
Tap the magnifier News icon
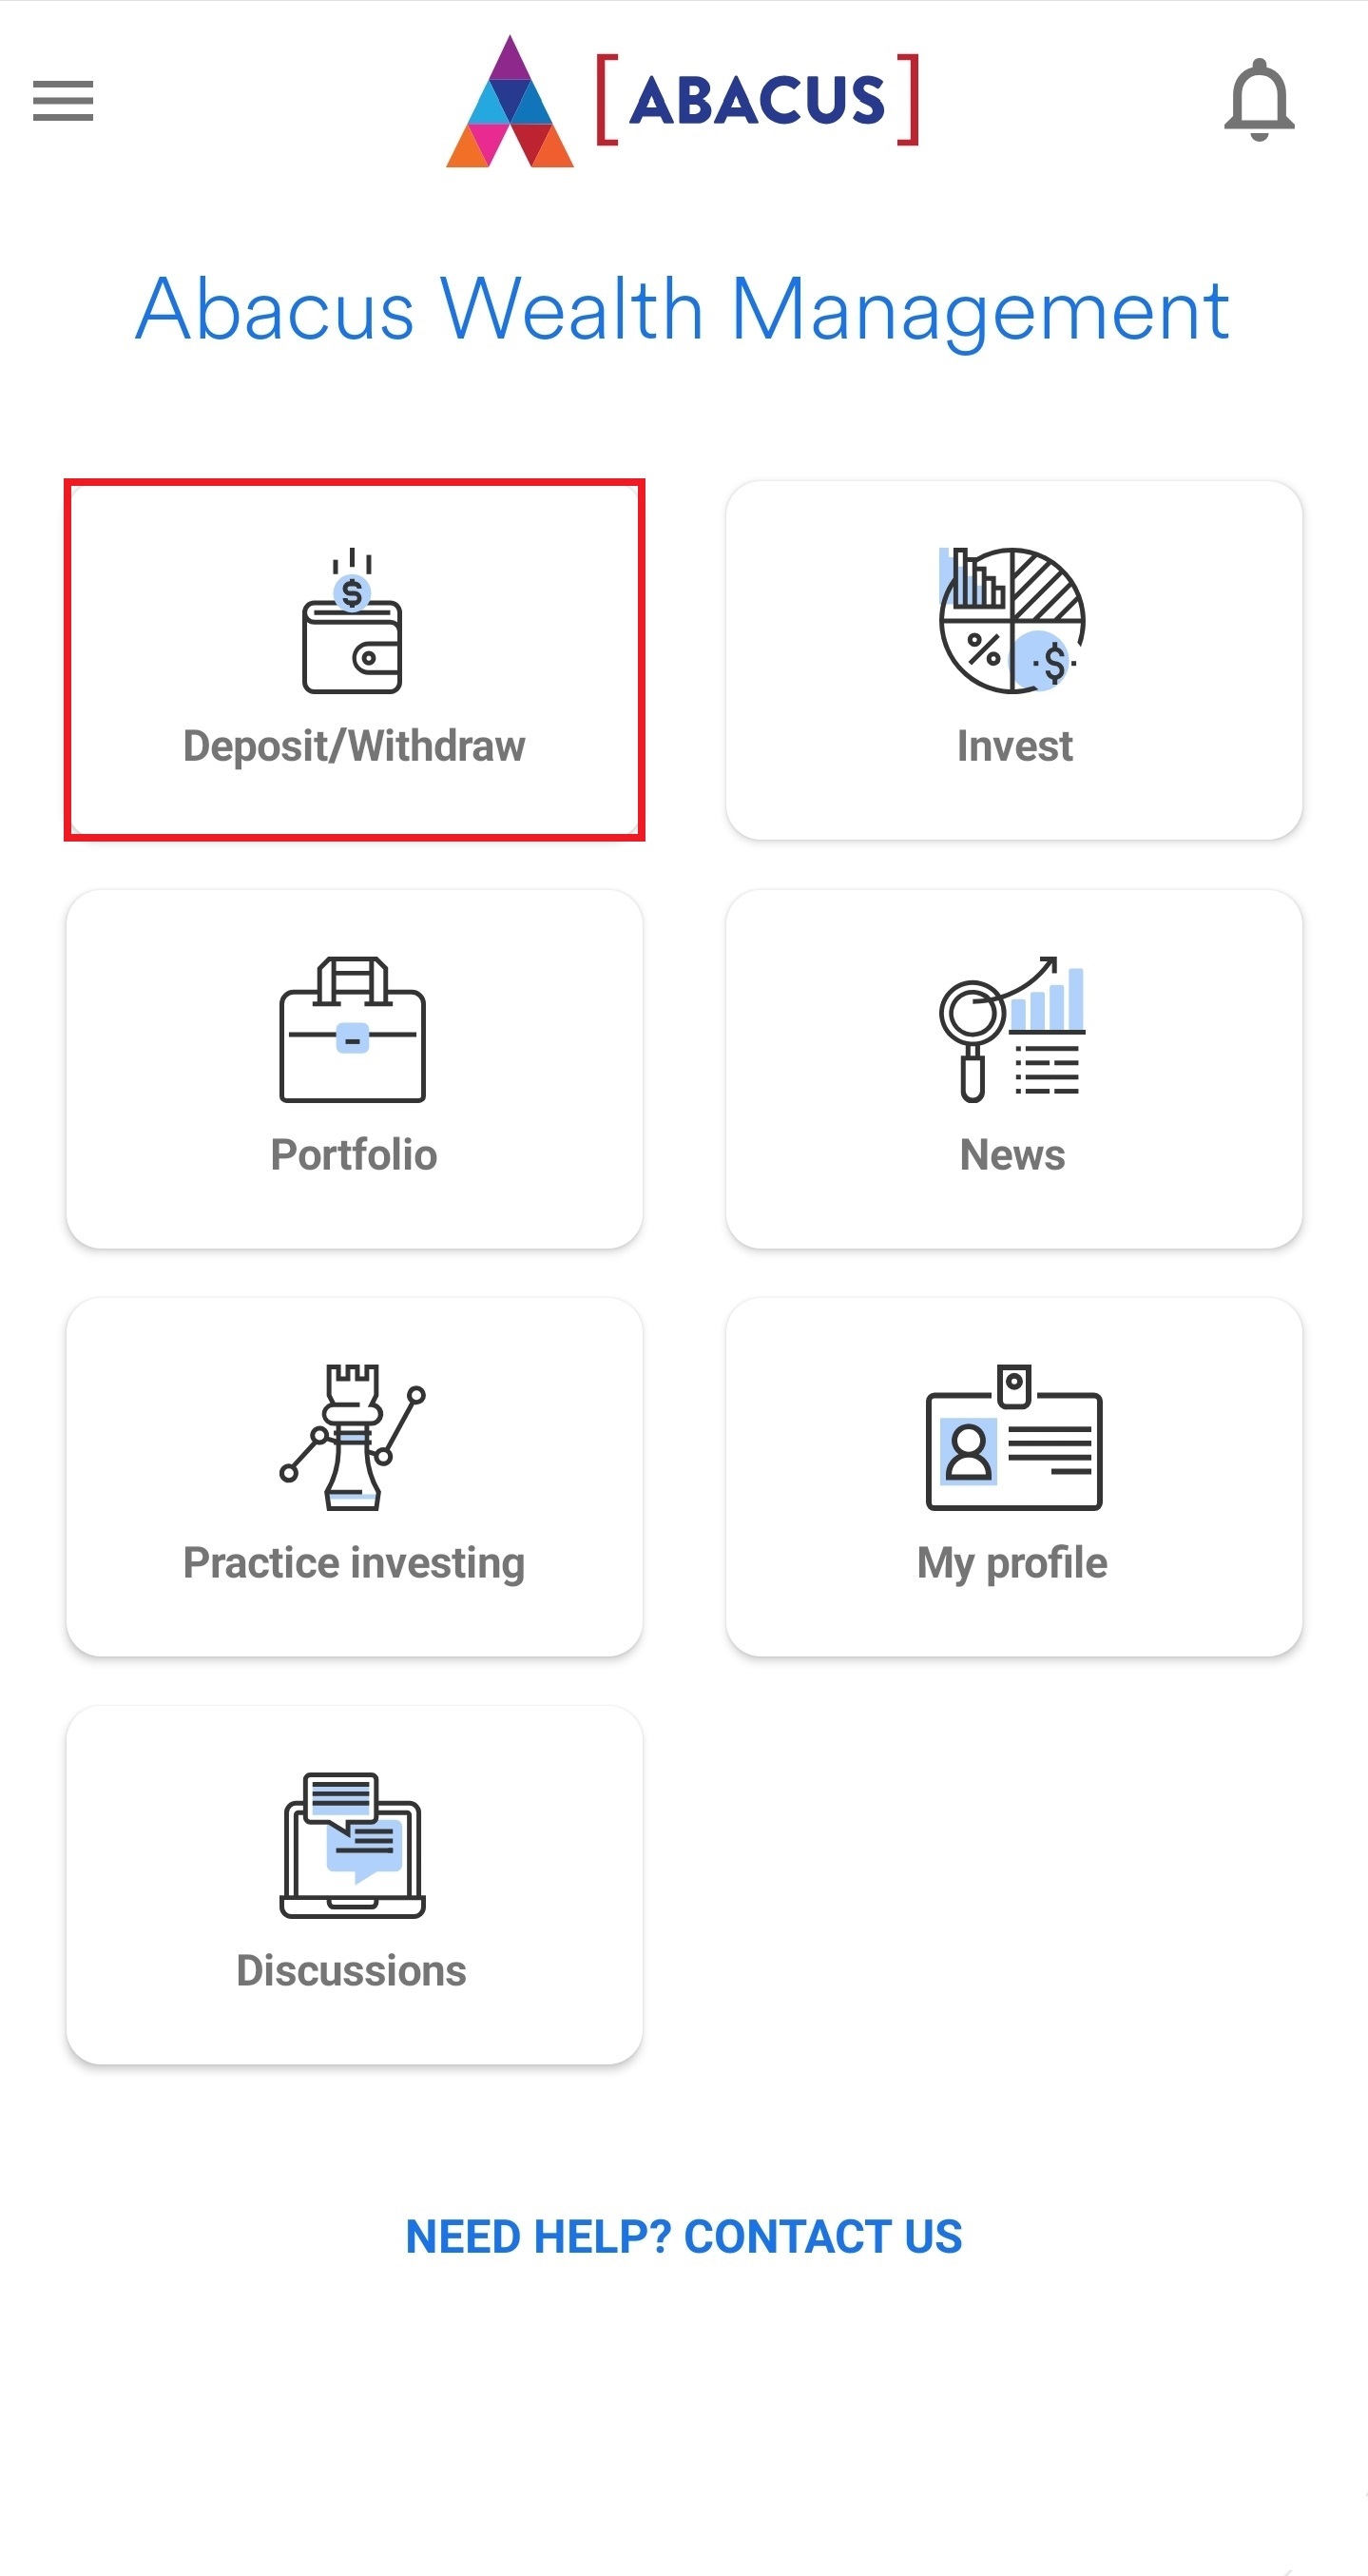point(1012,1029)
